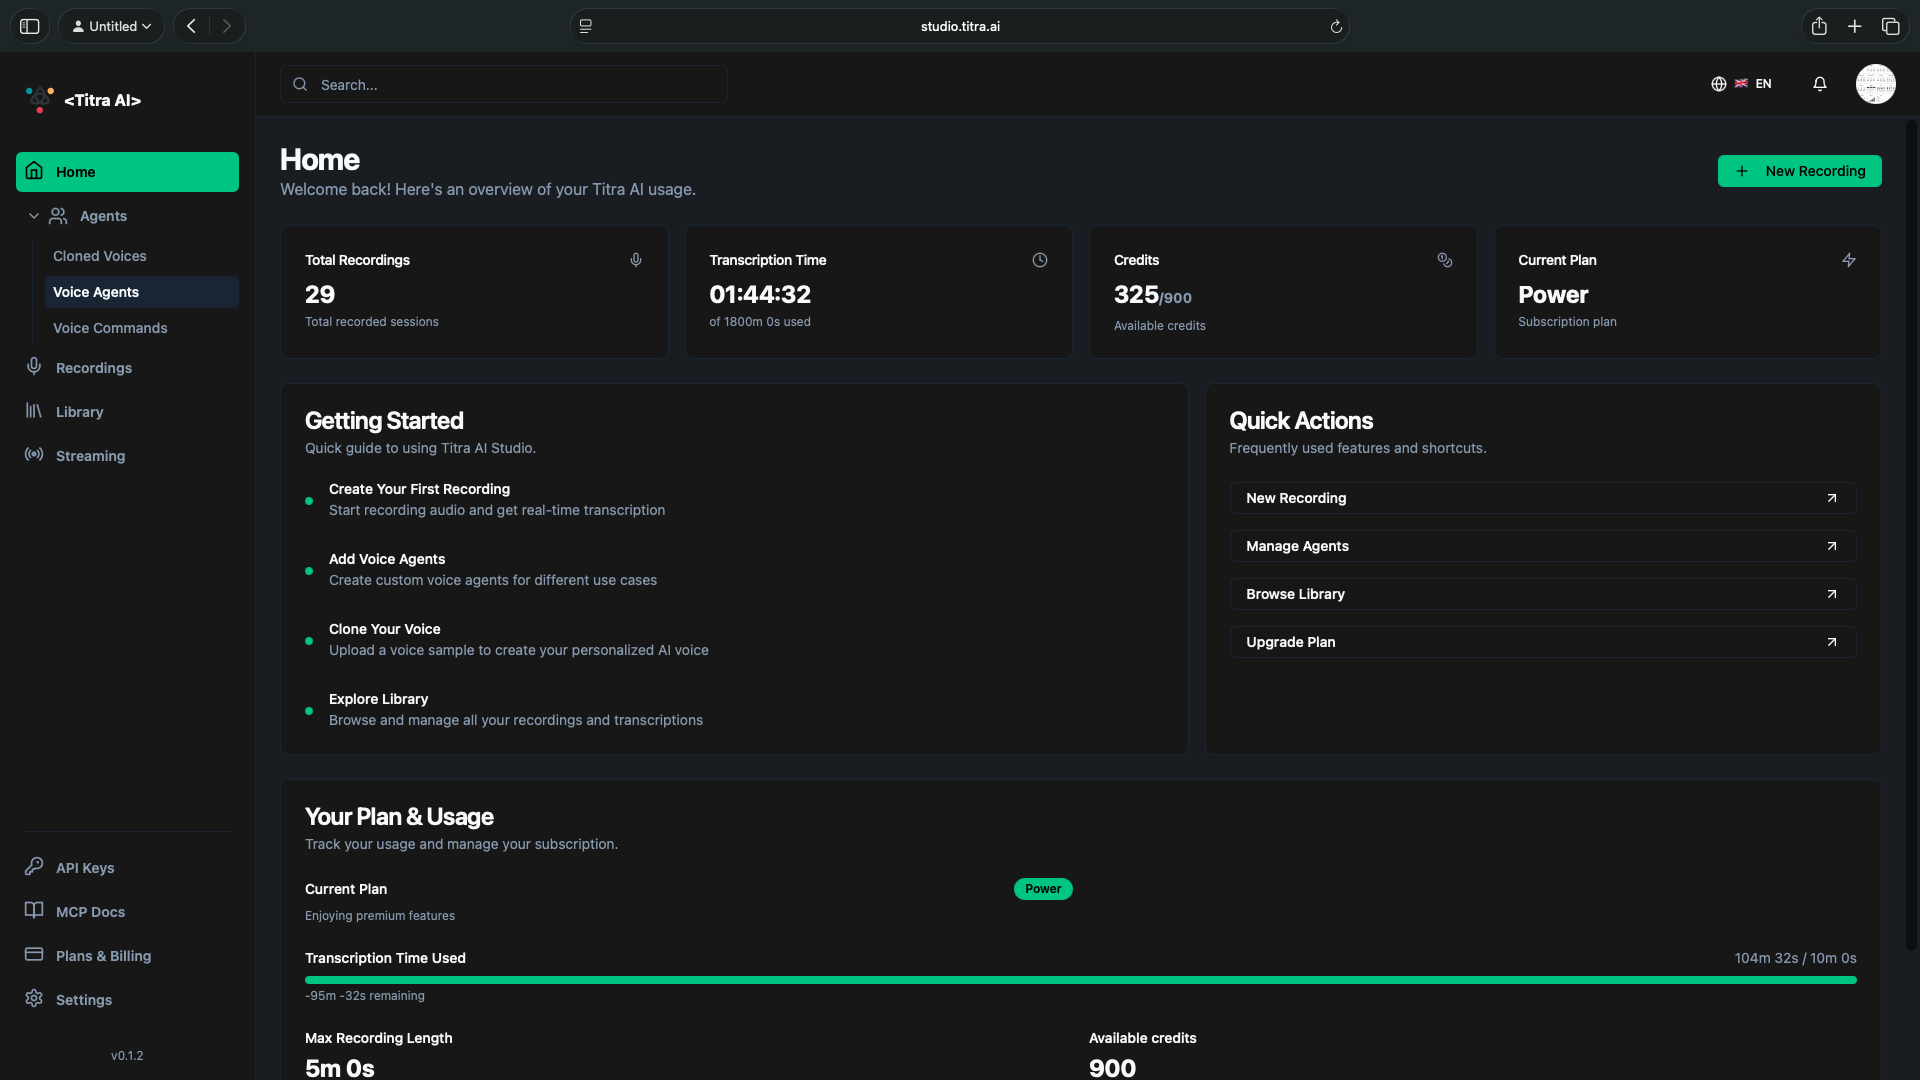Click the green New Recording button
This screenshot has height=1080, width=1920.
pyautogui.click(x=1799, y=171)
